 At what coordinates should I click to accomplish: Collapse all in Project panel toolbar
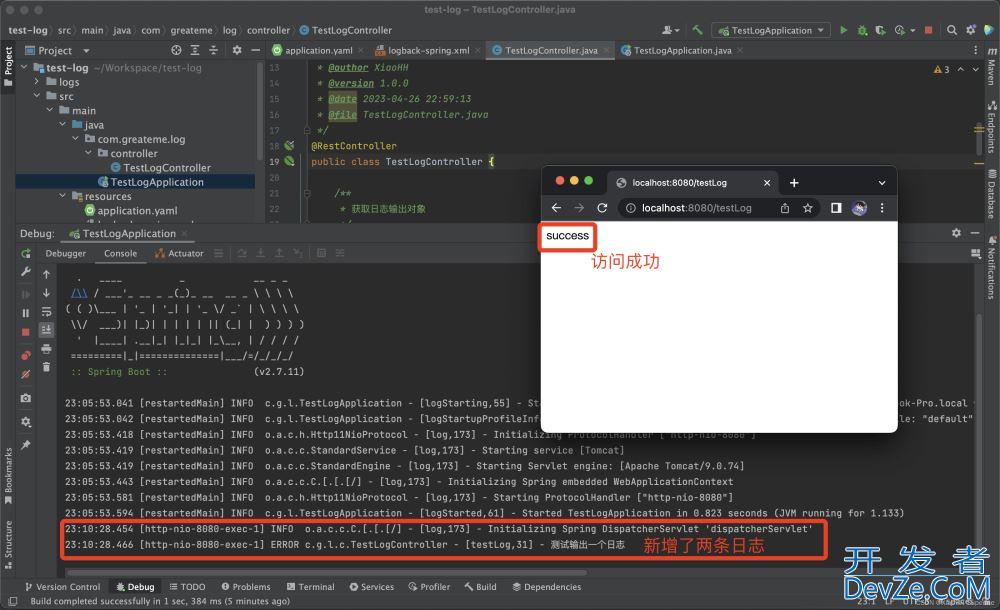click(x=214, y=50)
